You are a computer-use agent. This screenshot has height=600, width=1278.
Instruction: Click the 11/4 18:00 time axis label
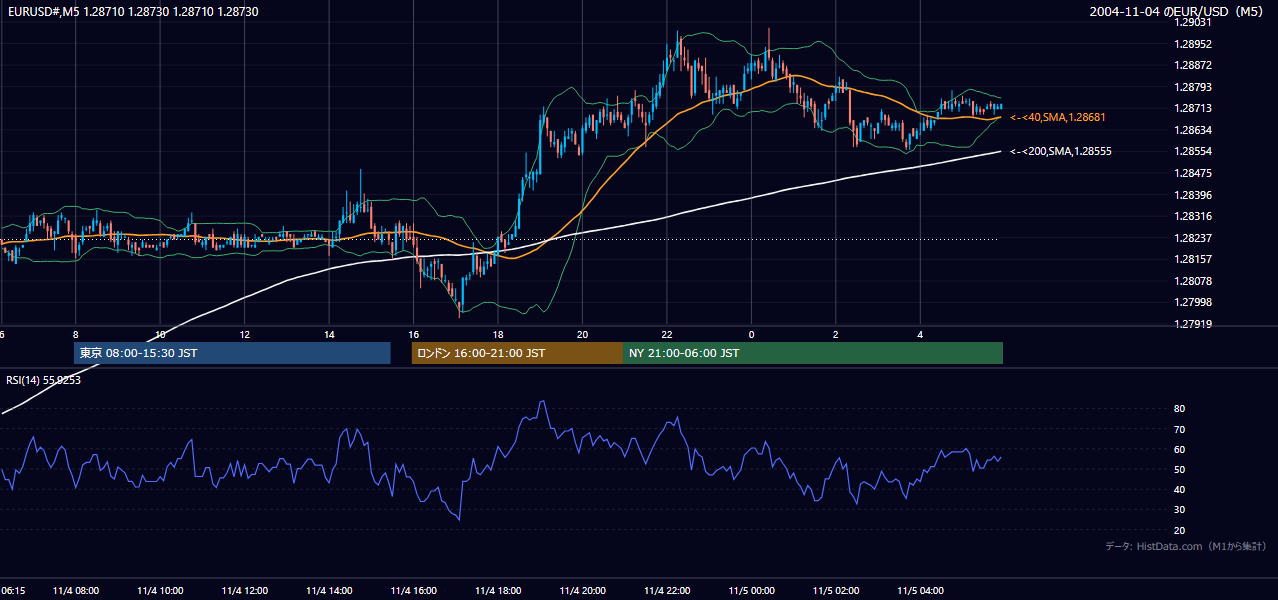coord(498,591)
